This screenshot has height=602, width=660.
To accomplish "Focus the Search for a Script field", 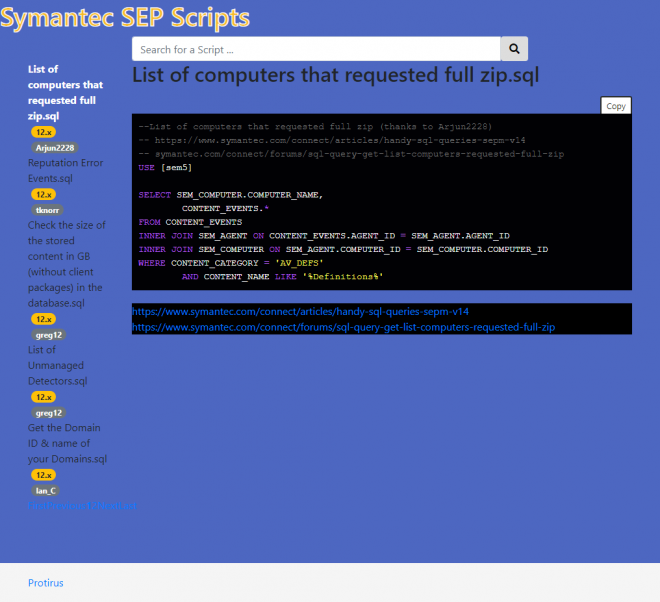I will click(316, 49).
